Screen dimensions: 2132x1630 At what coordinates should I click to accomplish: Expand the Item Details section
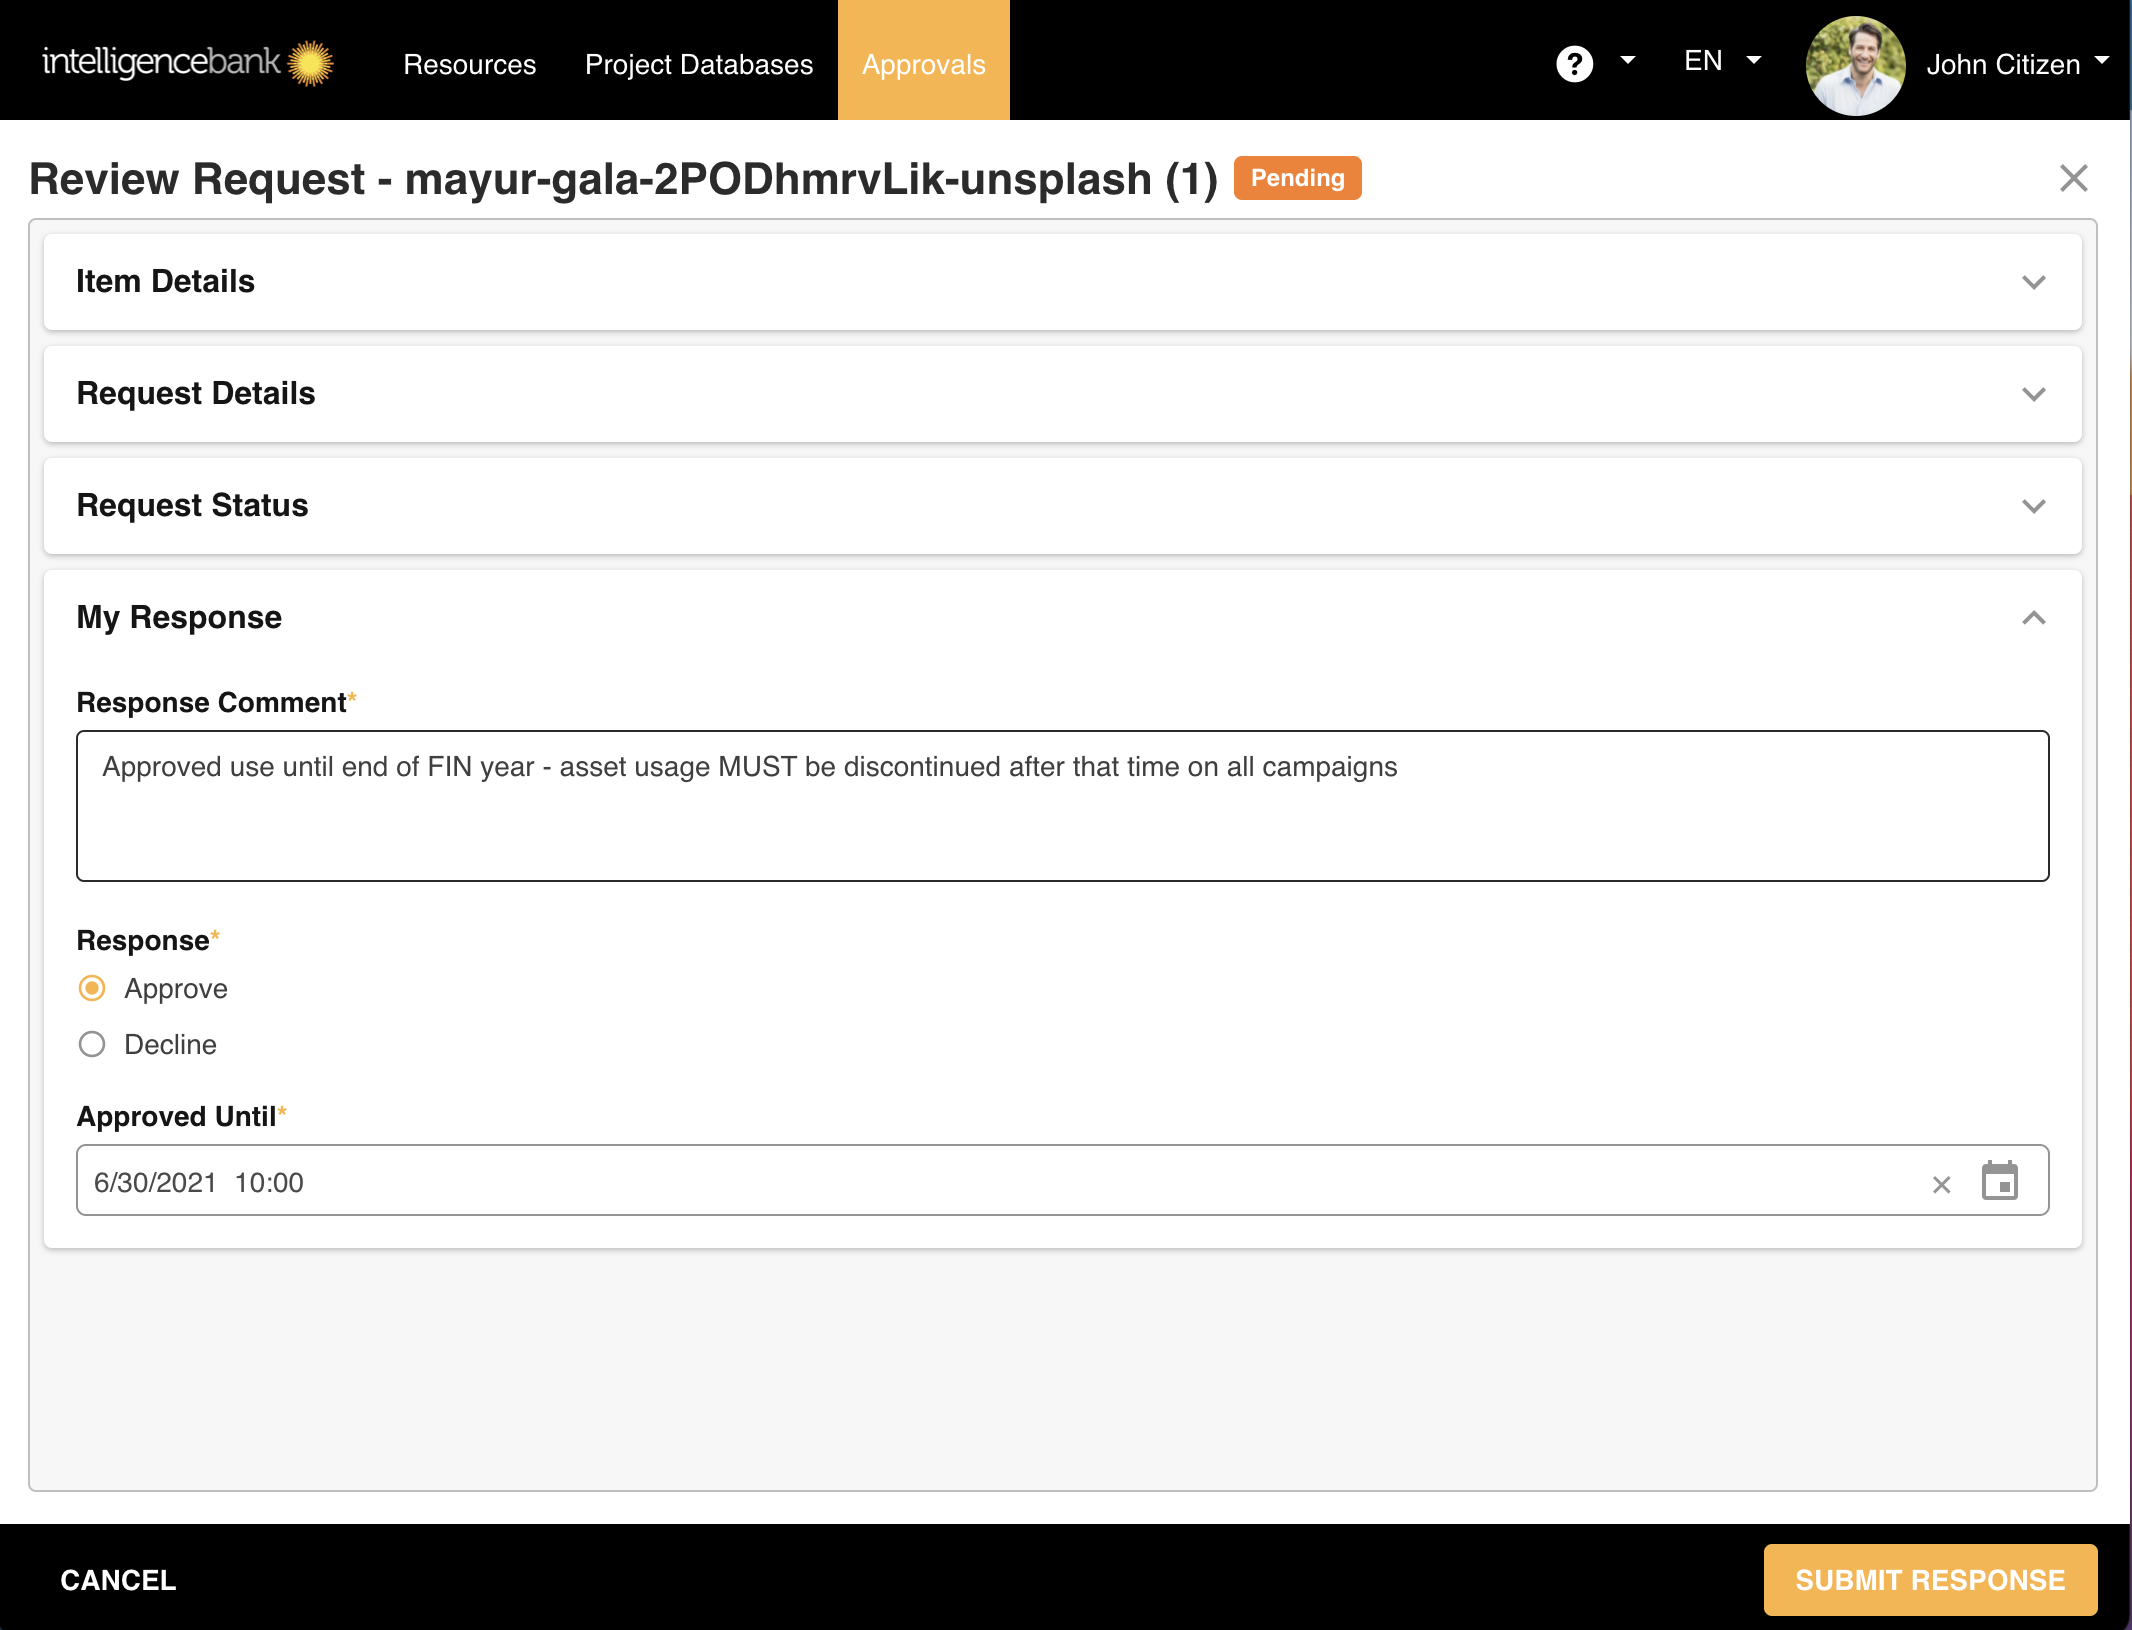point(2033,282)
